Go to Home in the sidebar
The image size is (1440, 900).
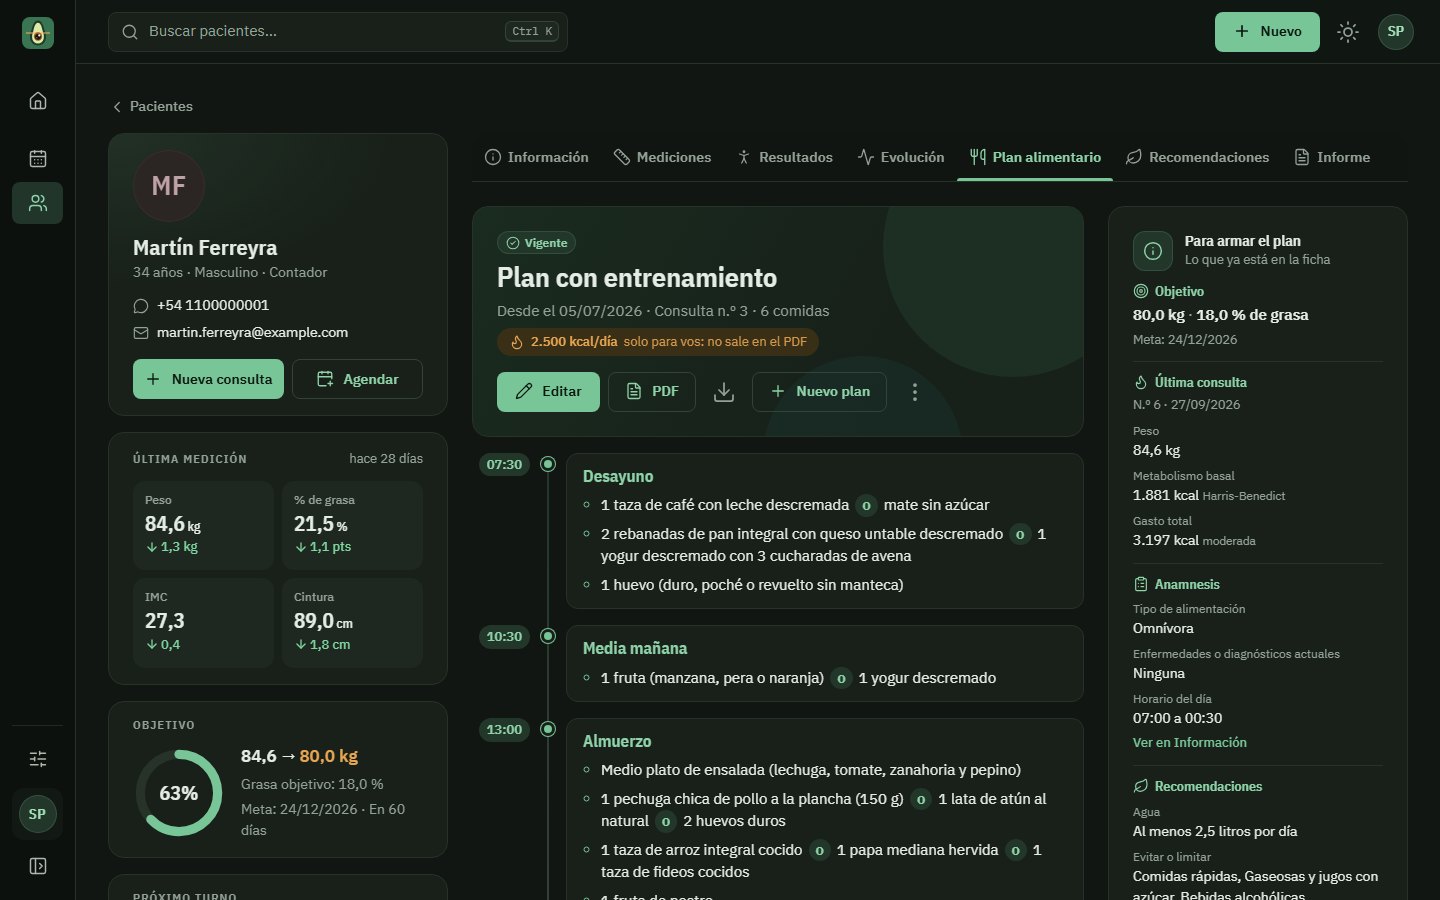[38, 101]
